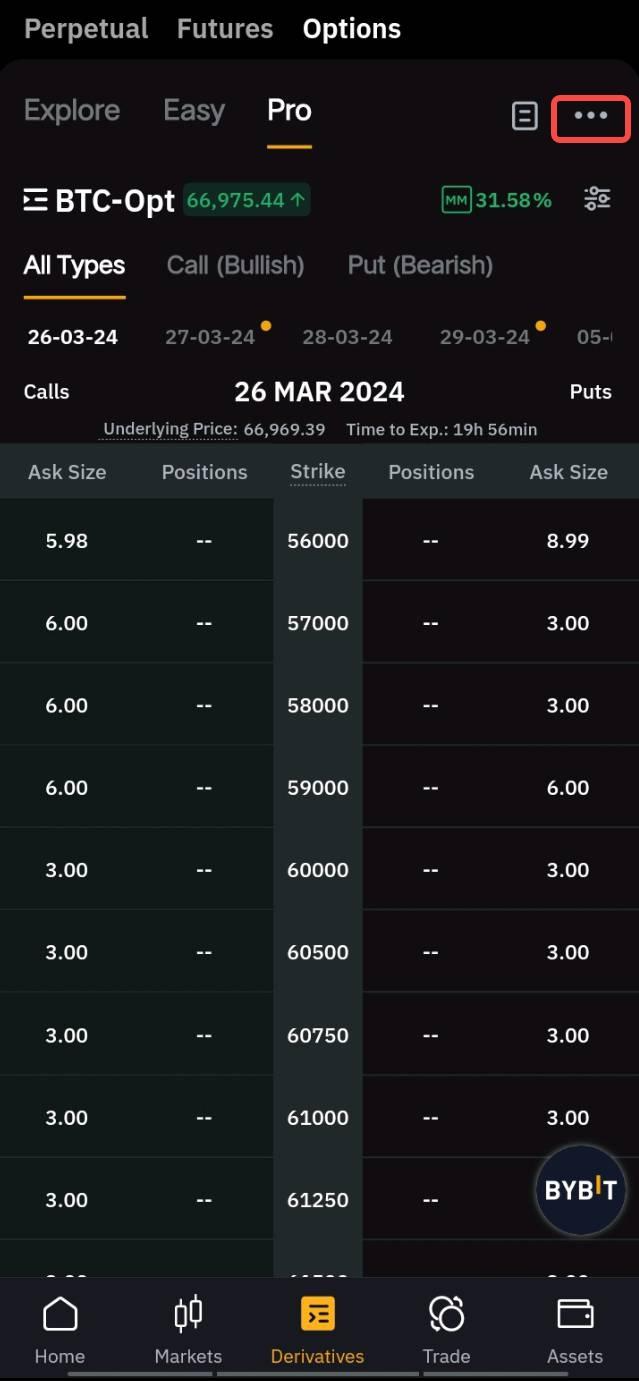This screenshot has height=1381, width=639.
Task: Switch to the Perpetual tab
Action: 86,29
